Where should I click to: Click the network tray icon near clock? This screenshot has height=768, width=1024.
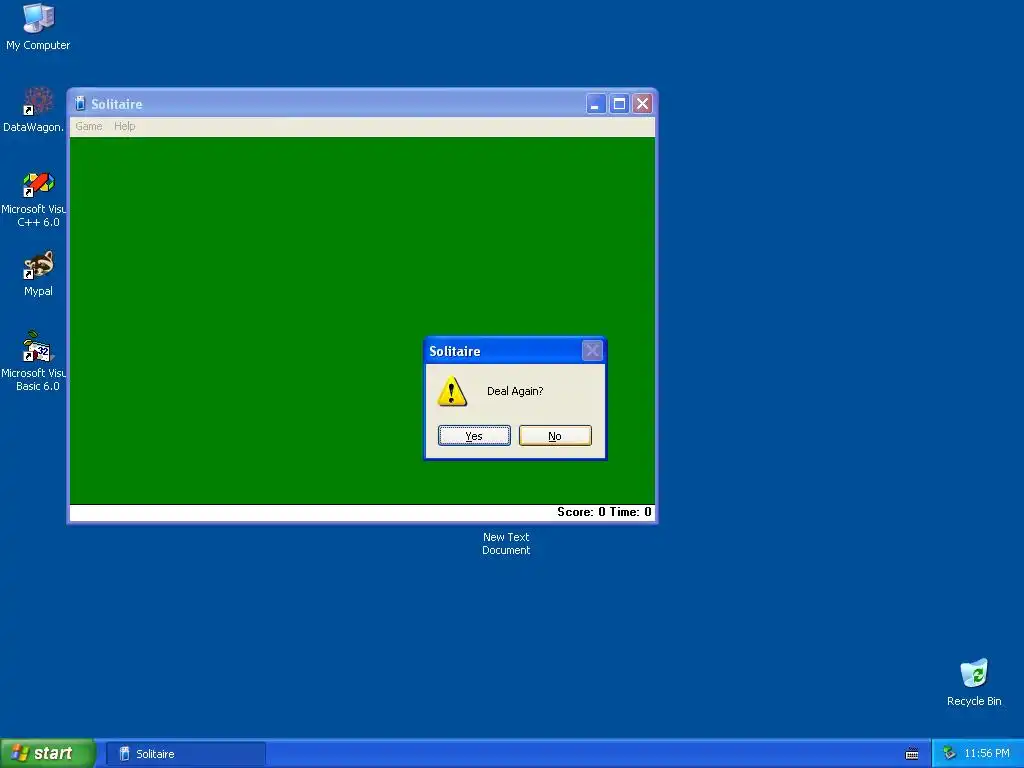pos(950,754)
